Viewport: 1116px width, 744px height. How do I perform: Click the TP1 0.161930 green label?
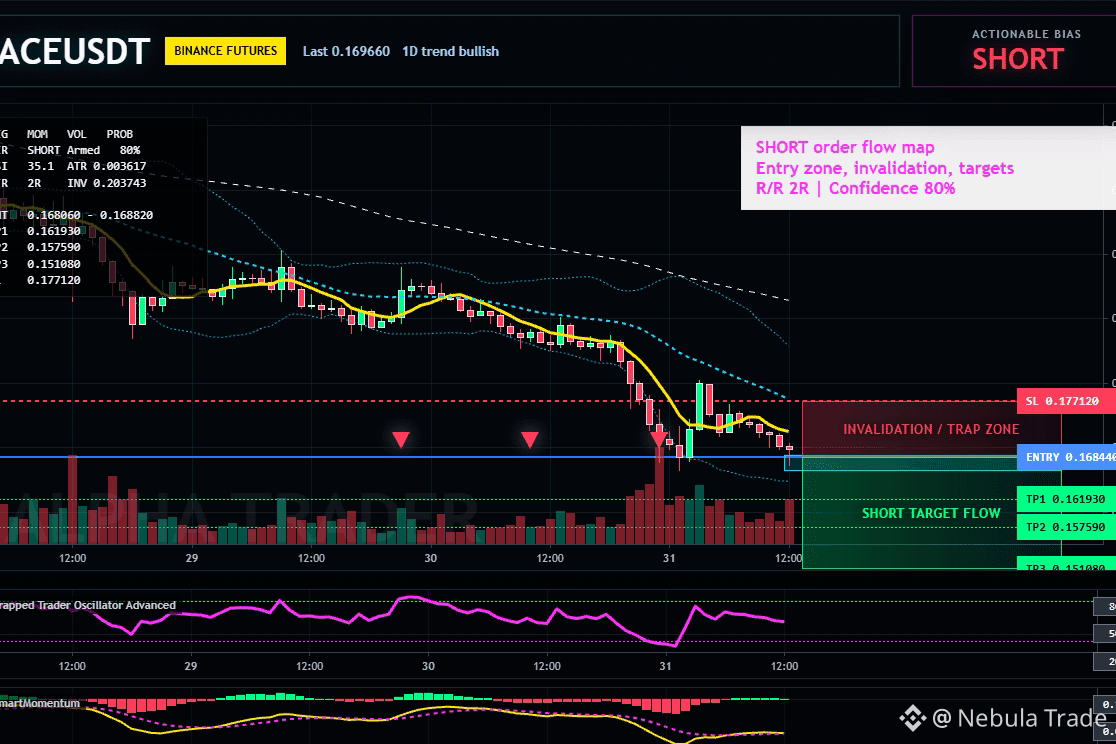[1066, 499]
